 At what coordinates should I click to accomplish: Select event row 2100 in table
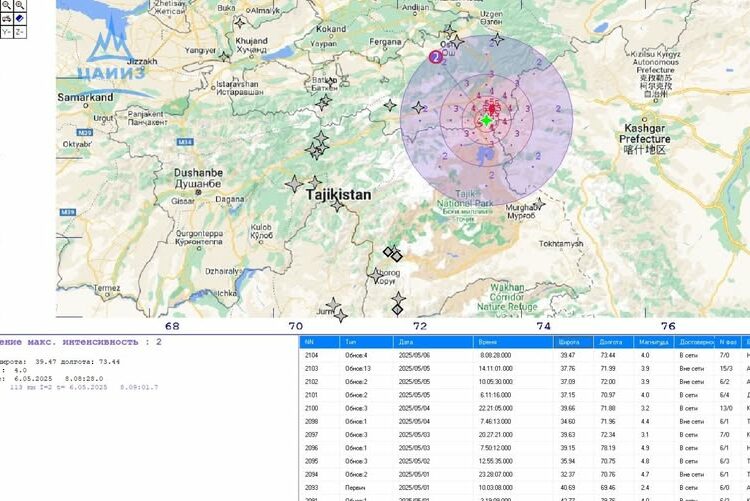pos(500,407)
